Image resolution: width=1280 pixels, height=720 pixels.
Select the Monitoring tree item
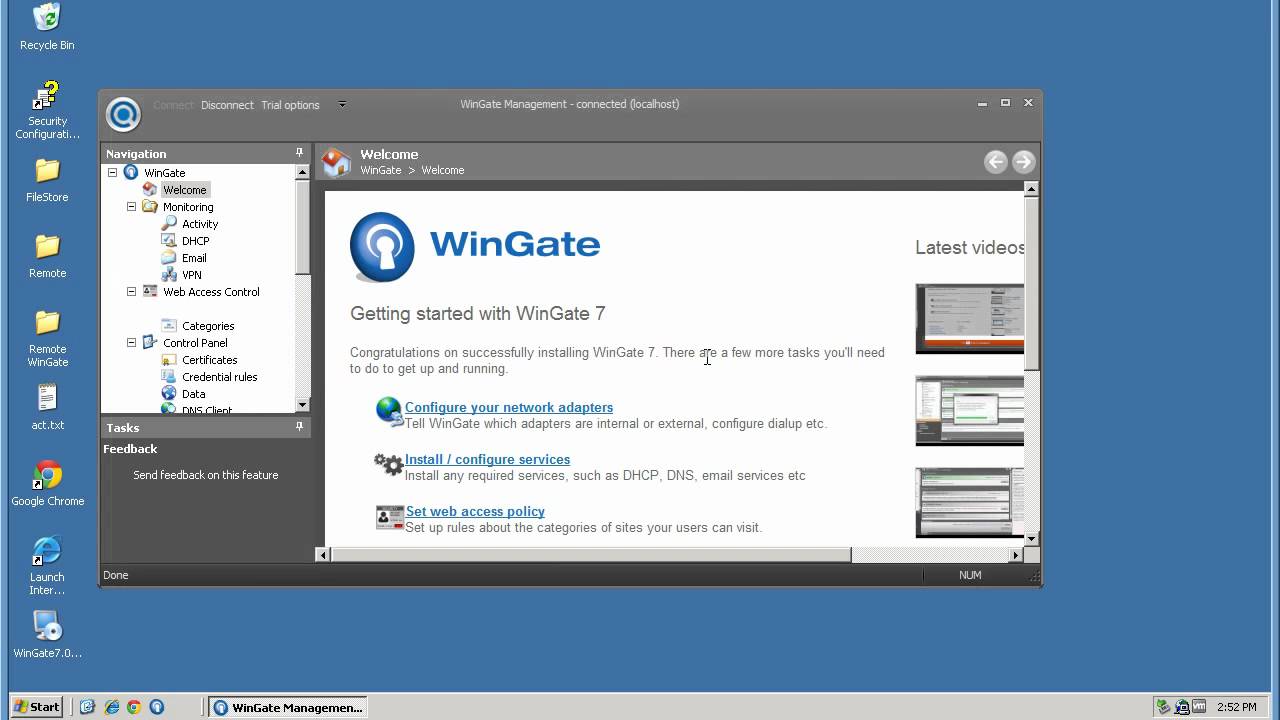188,207
